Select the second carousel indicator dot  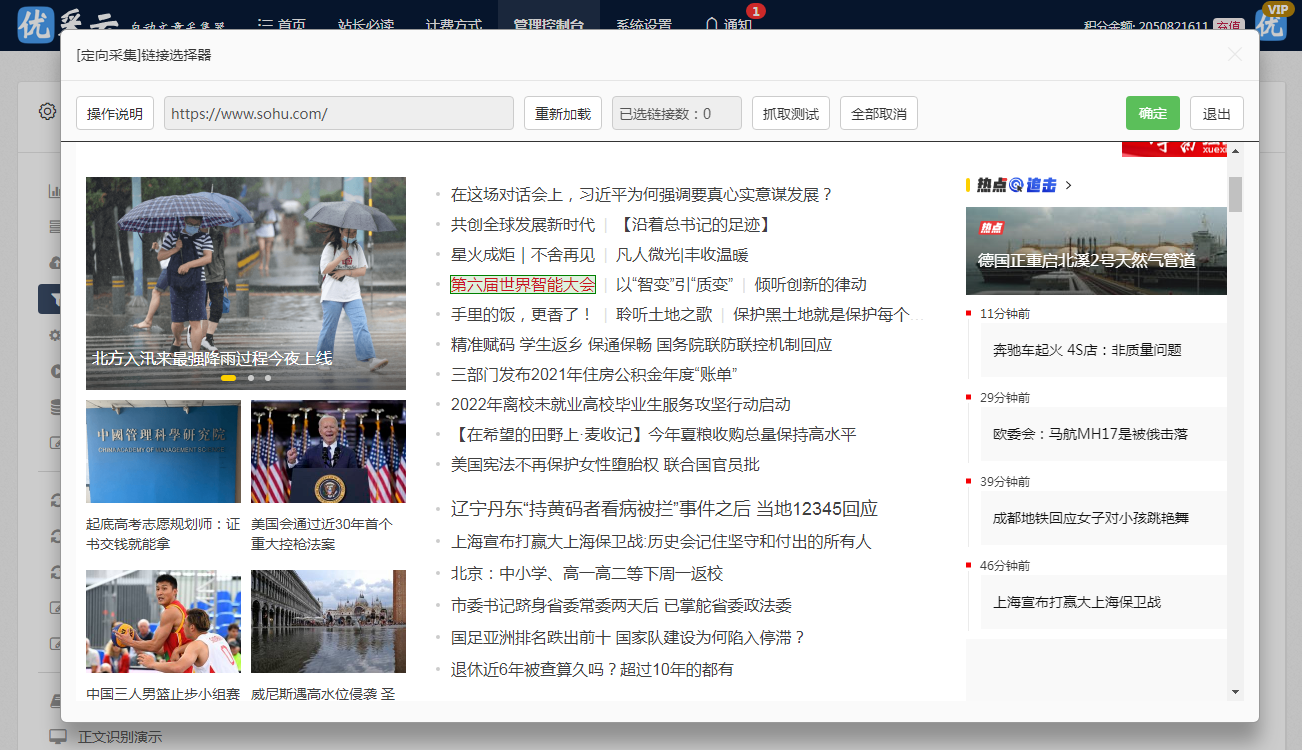pyautogui.click(x=250, y=379)
